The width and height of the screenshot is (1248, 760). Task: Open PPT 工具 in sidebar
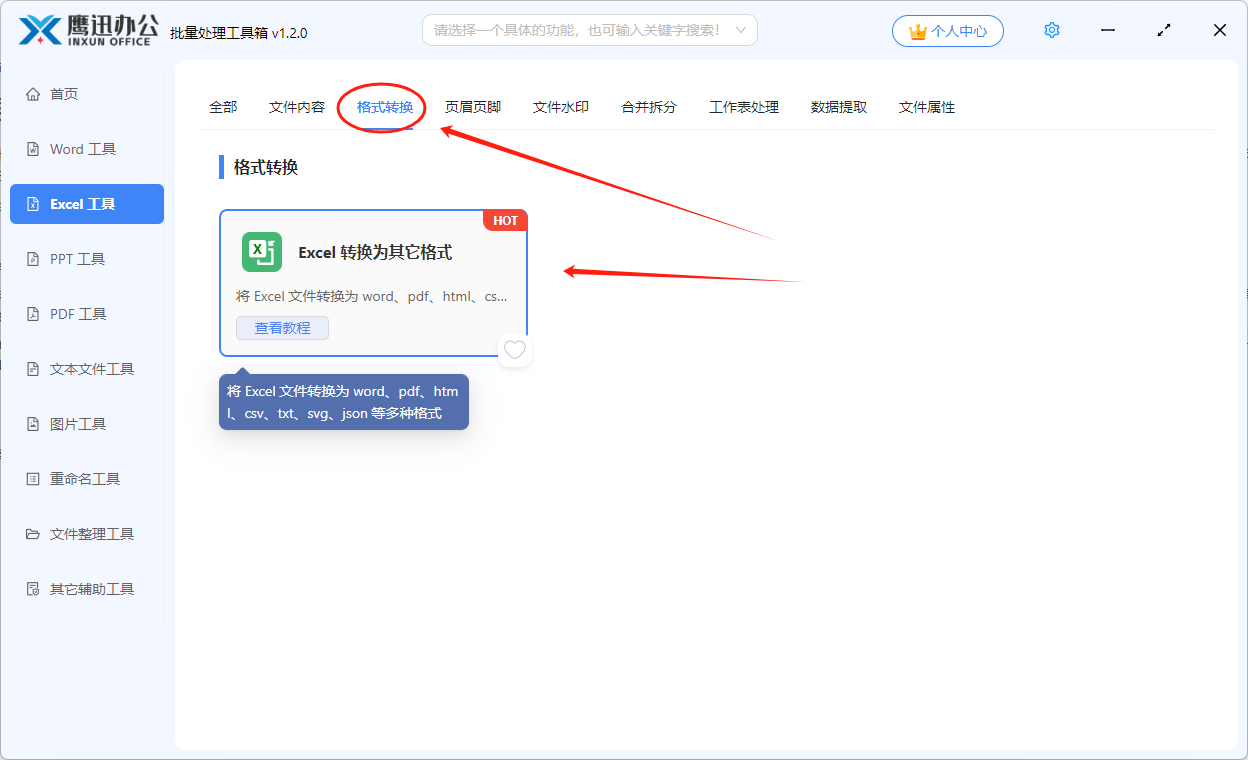pyautogui.click(x=87, y=259)
